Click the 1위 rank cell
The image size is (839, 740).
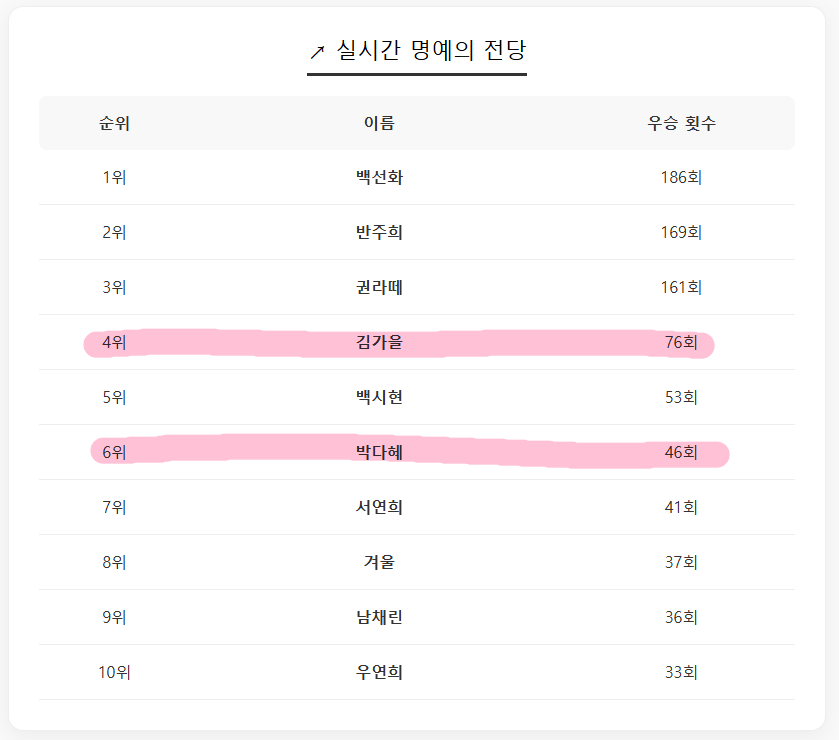click(114, 178)
